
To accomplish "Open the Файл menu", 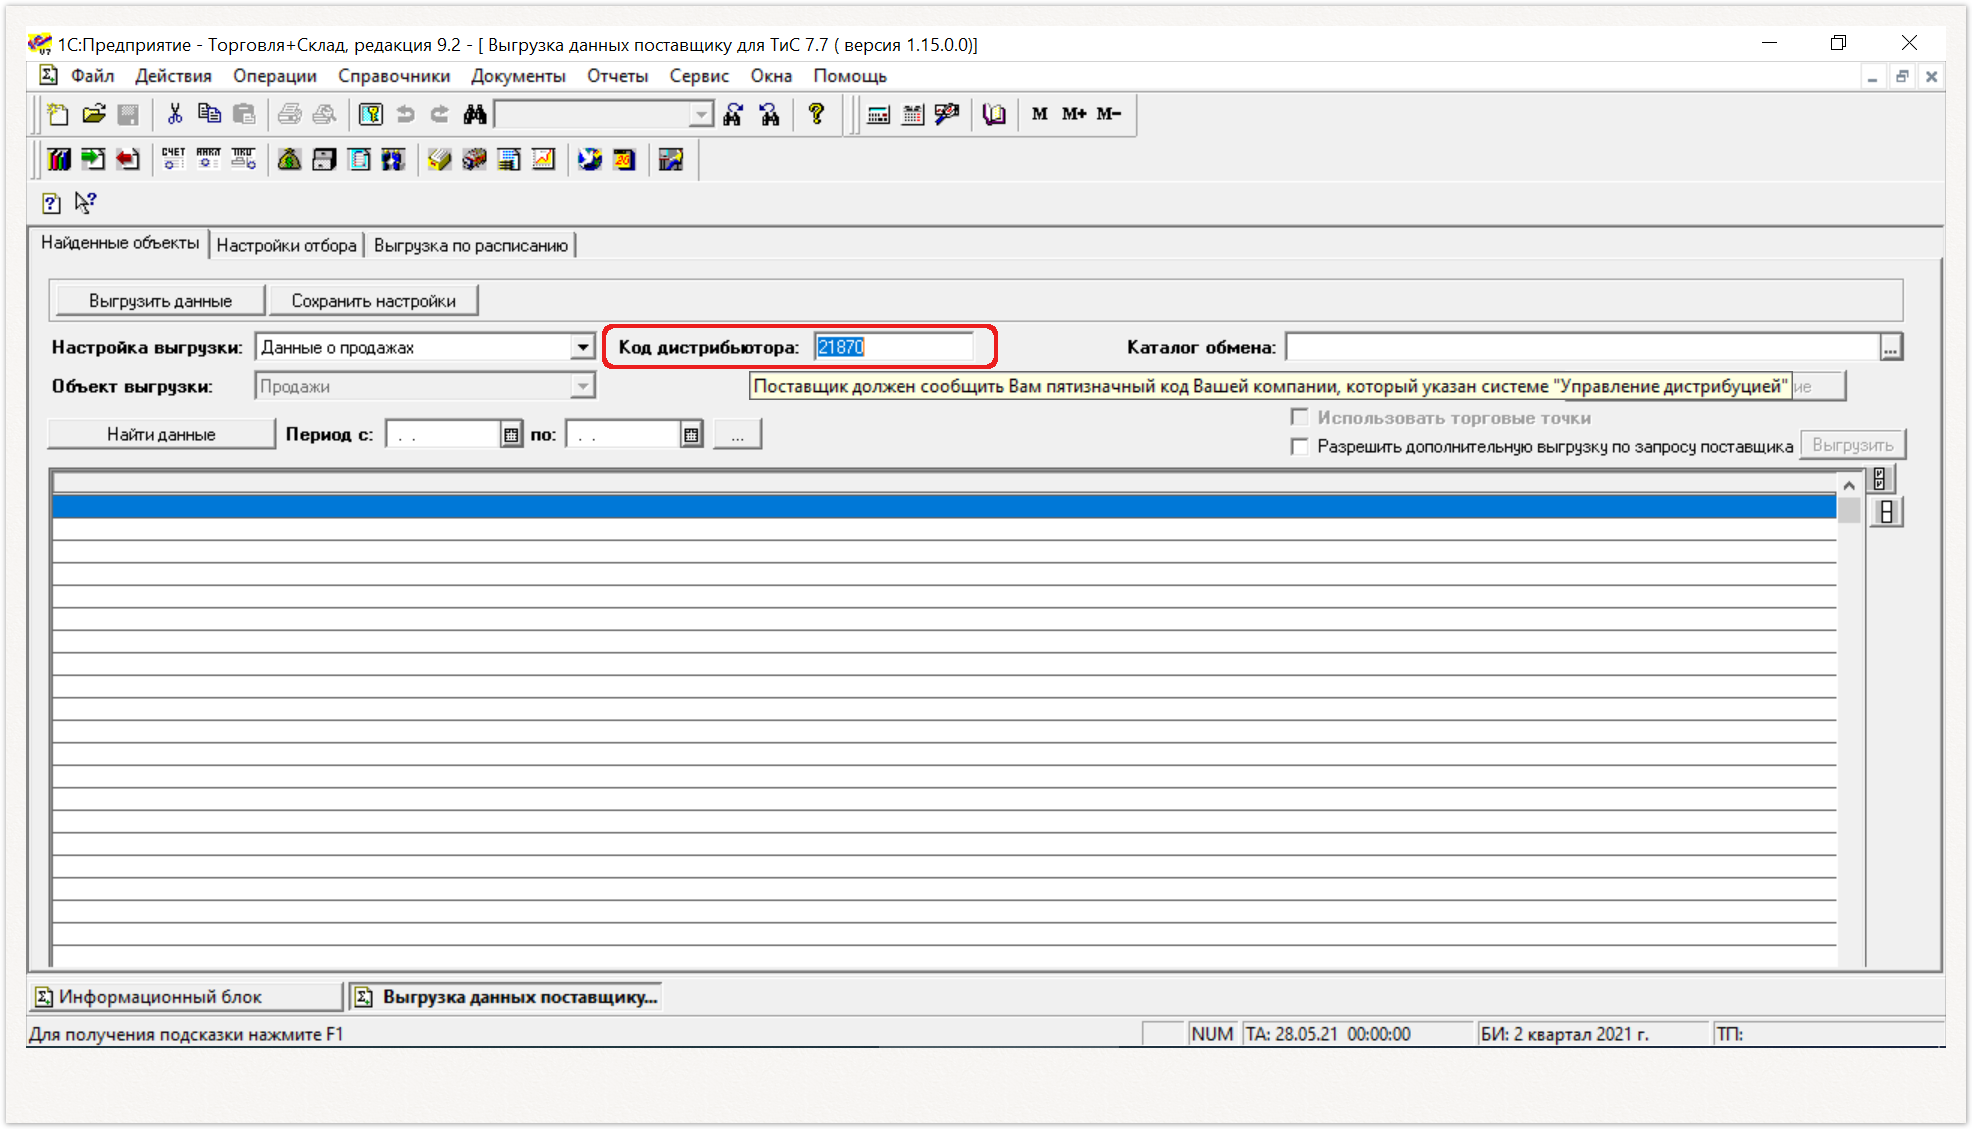I will tap(92, 76).
